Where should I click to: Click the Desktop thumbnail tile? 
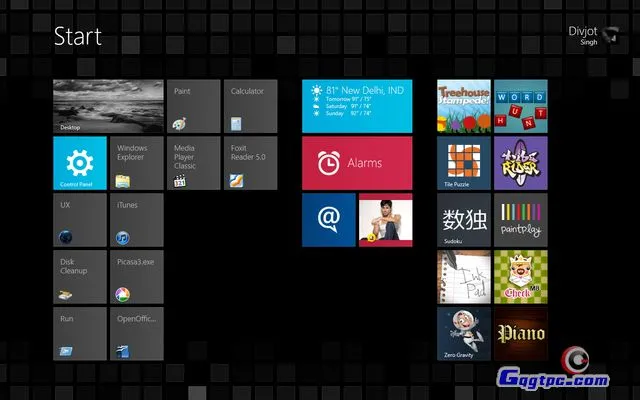tap(107, 107)
